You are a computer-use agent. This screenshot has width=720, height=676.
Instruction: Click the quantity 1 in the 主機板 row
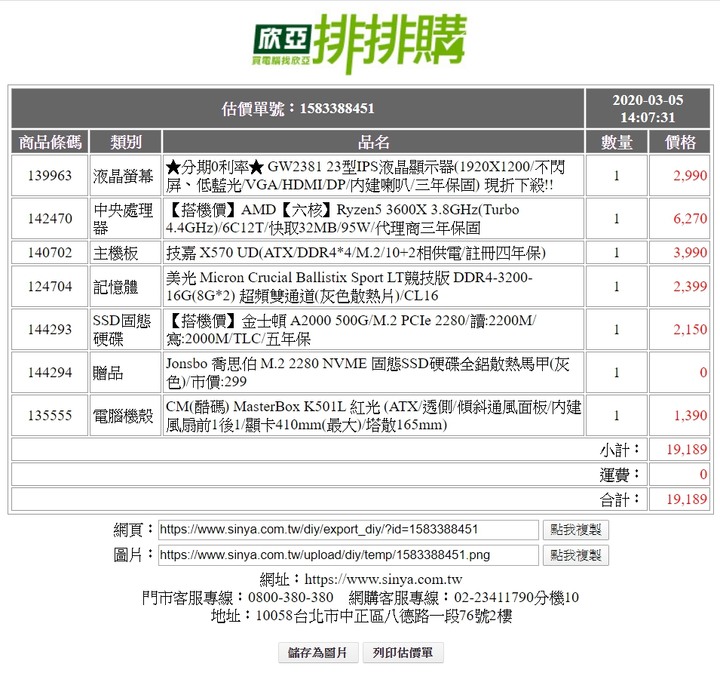click(617, 253)
